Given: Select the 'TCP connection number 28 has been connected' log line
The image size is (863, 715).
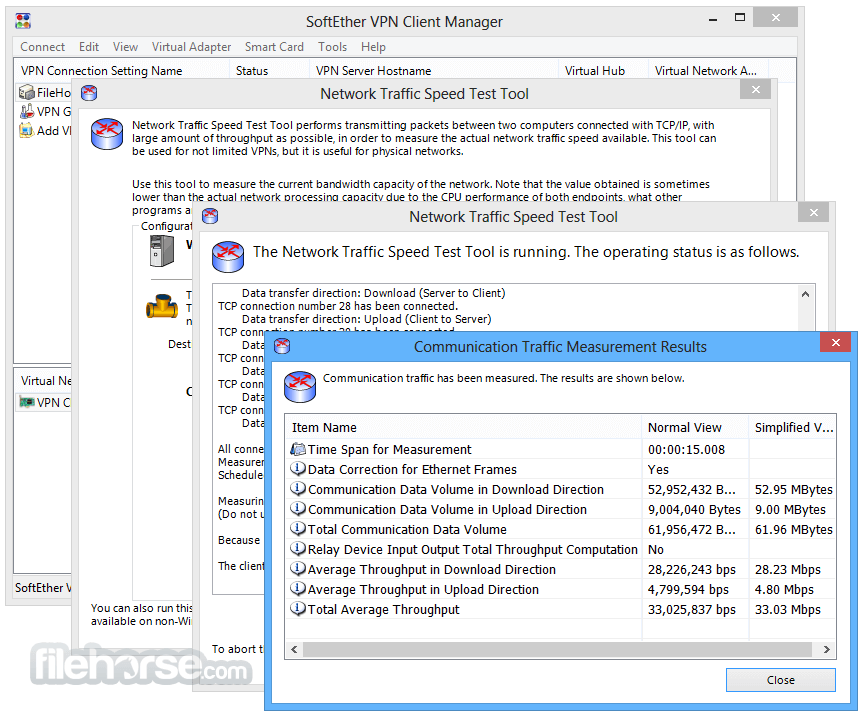Looking at the screenshot, I should pyautogui.click(x=338, y=306).
